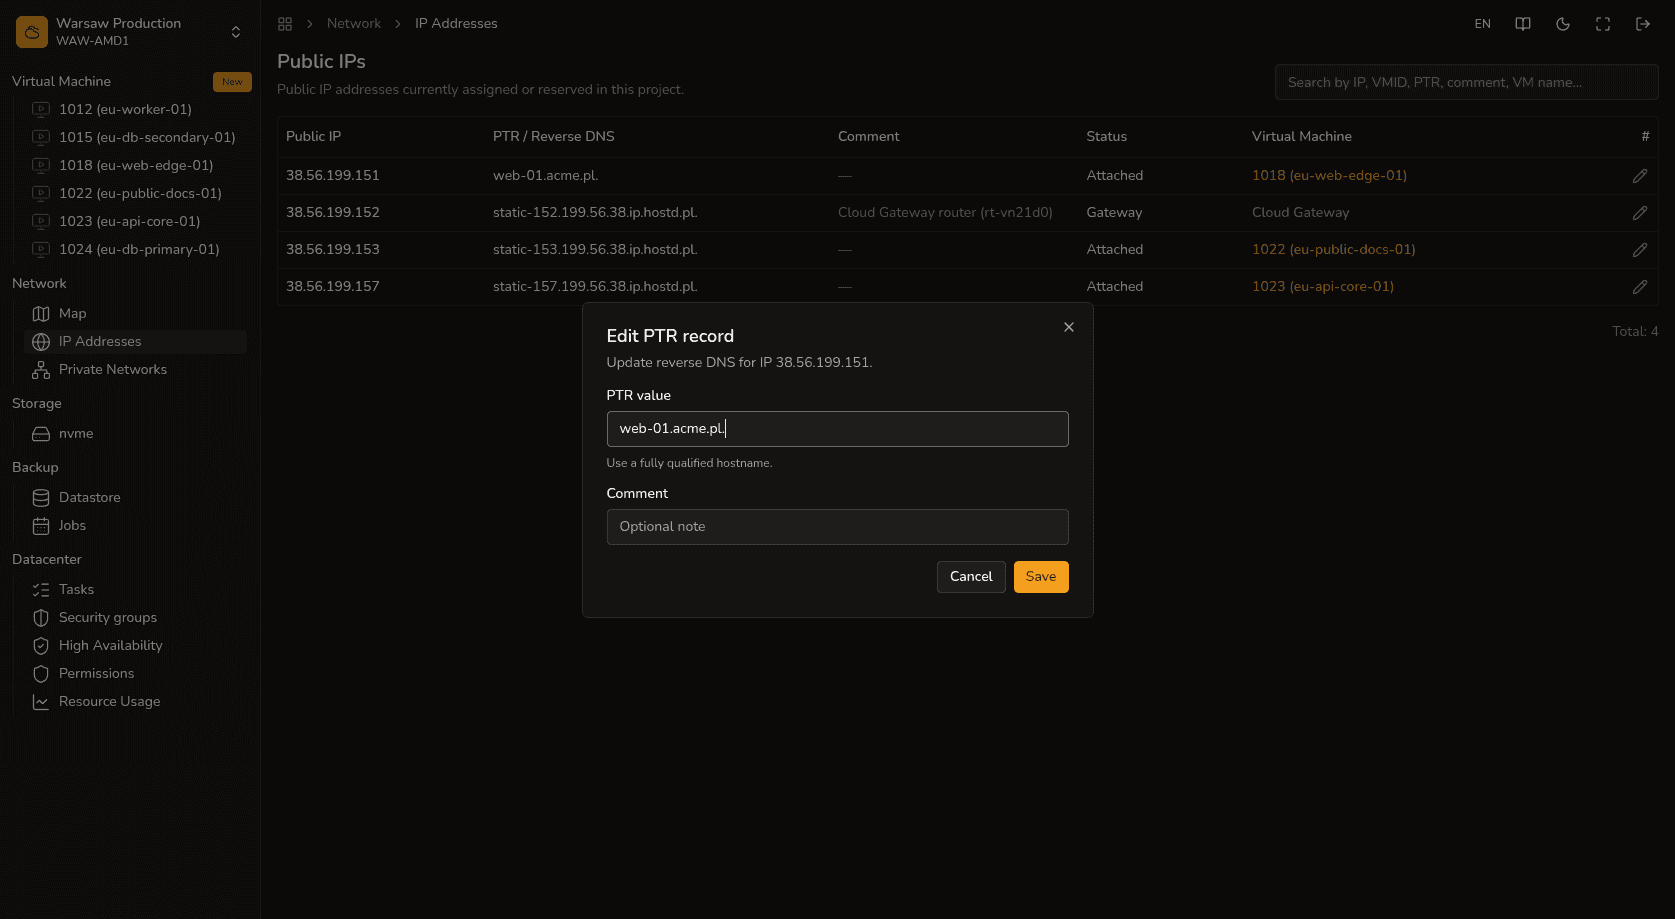Select VM 1024 (eu-db-primary-01) in sidebar
The image size is (1675, 919).
click(x=139, y=250)
